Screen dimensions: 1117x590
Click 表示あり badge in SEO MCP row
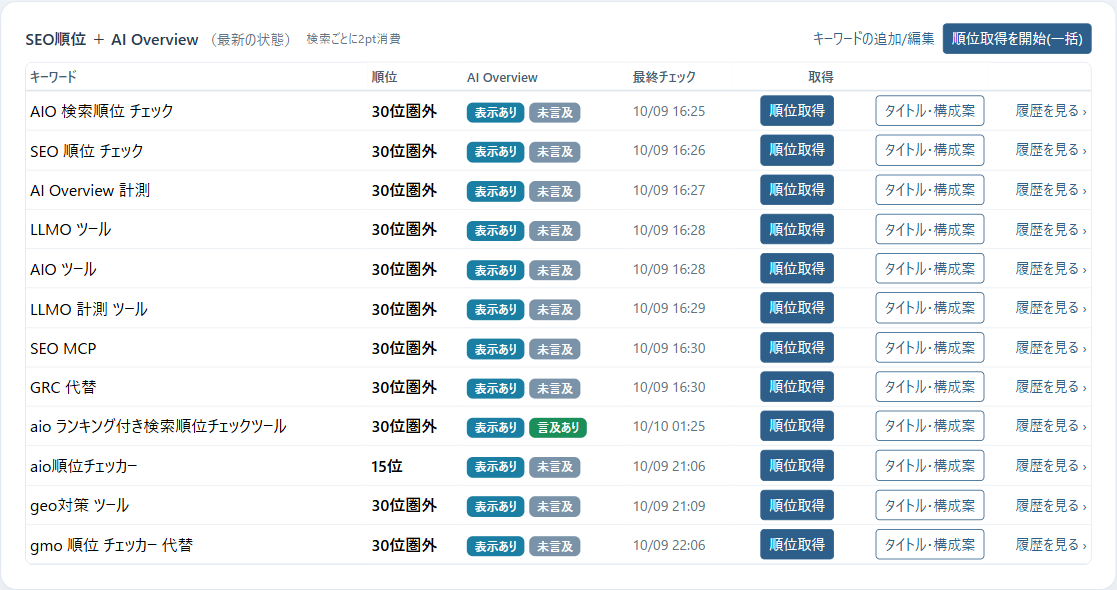pos(496,349)
